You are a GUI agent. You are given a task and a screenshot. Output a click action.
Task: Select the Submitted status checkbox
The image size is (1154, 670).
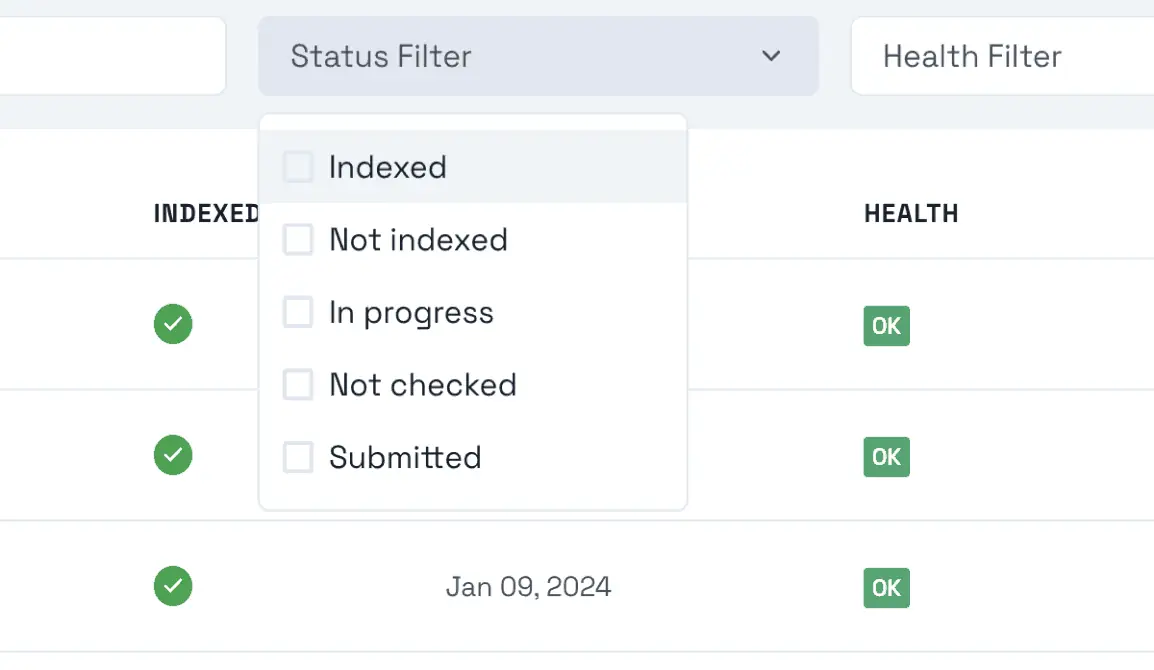(x=297, y=457)
